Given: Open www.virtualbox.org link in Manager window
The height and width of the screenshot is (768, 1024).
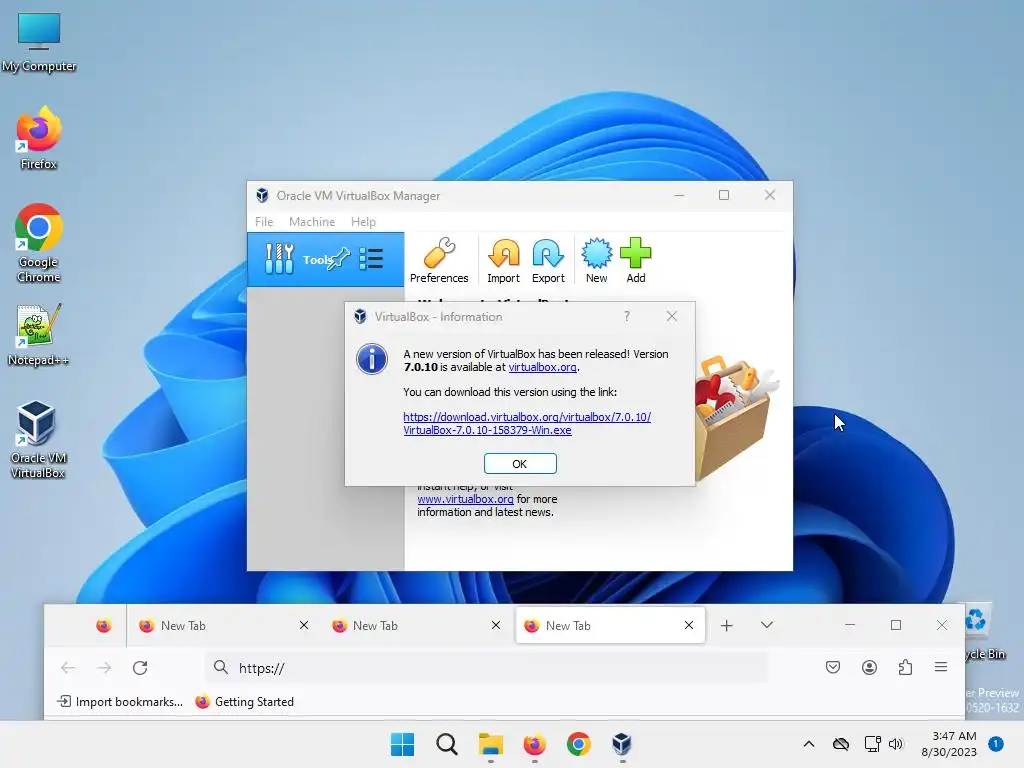Looking at the screenshot, I should 465,499.
